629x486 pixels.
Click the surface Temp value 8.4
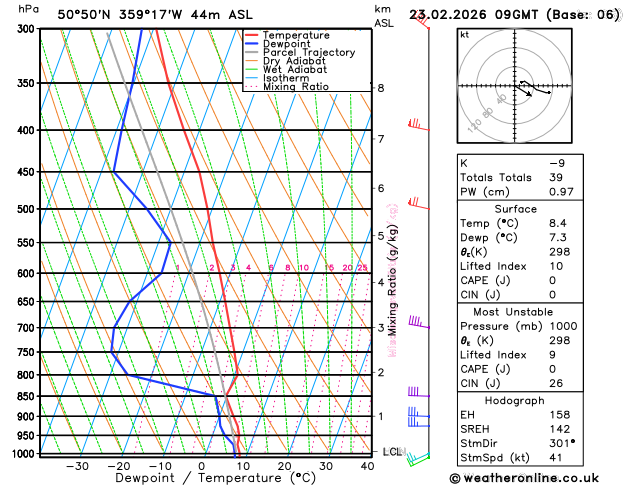[558, 223]
